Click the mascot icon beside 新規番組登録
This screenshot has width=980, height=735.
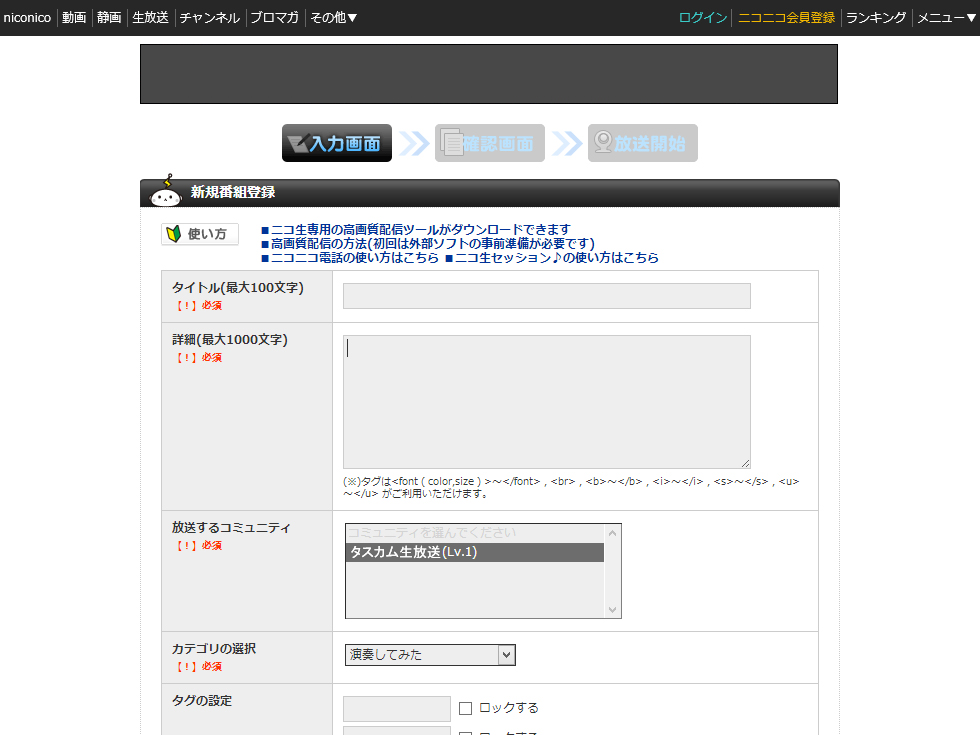pyautogui.click(x=166, y=191)
